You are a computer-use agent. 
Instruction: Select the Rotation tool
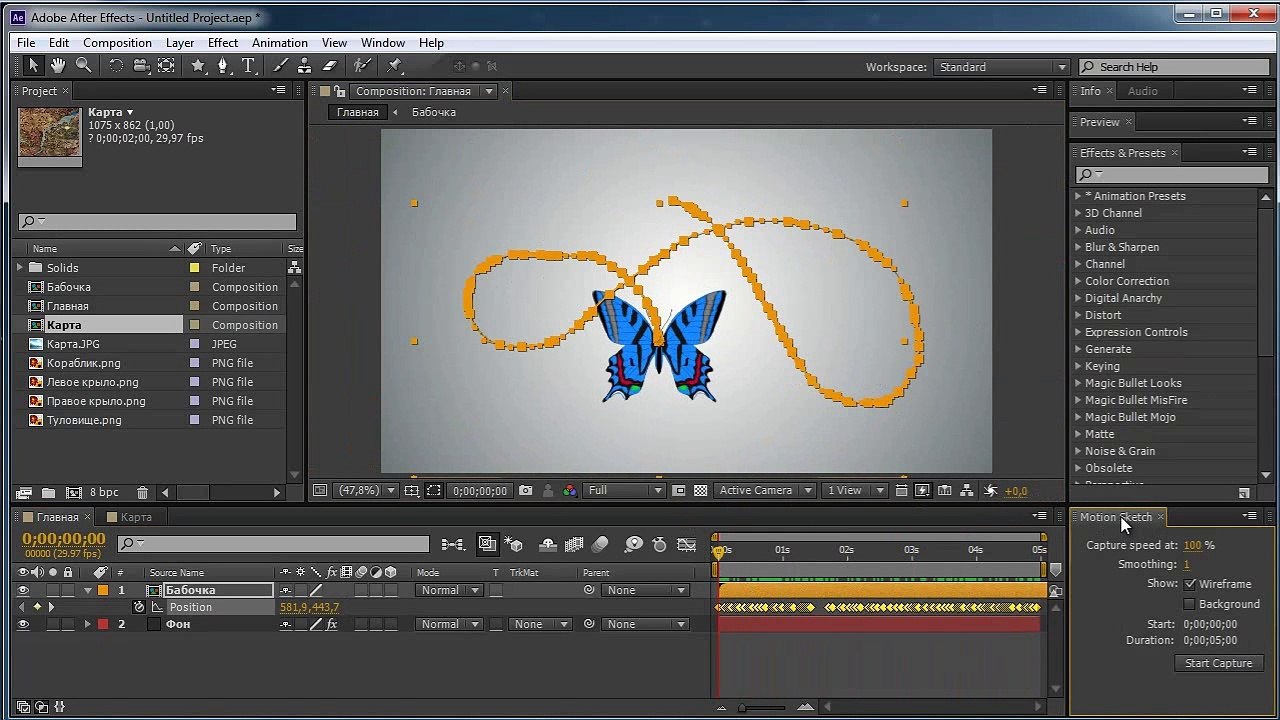116,66
